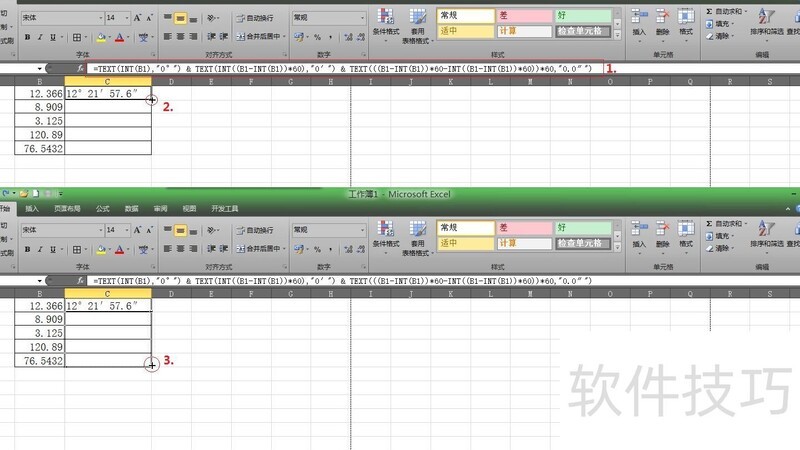Click Bold icon in the lower window ribbon
Viewport: 800px width, 450px height.
[27, 248]
